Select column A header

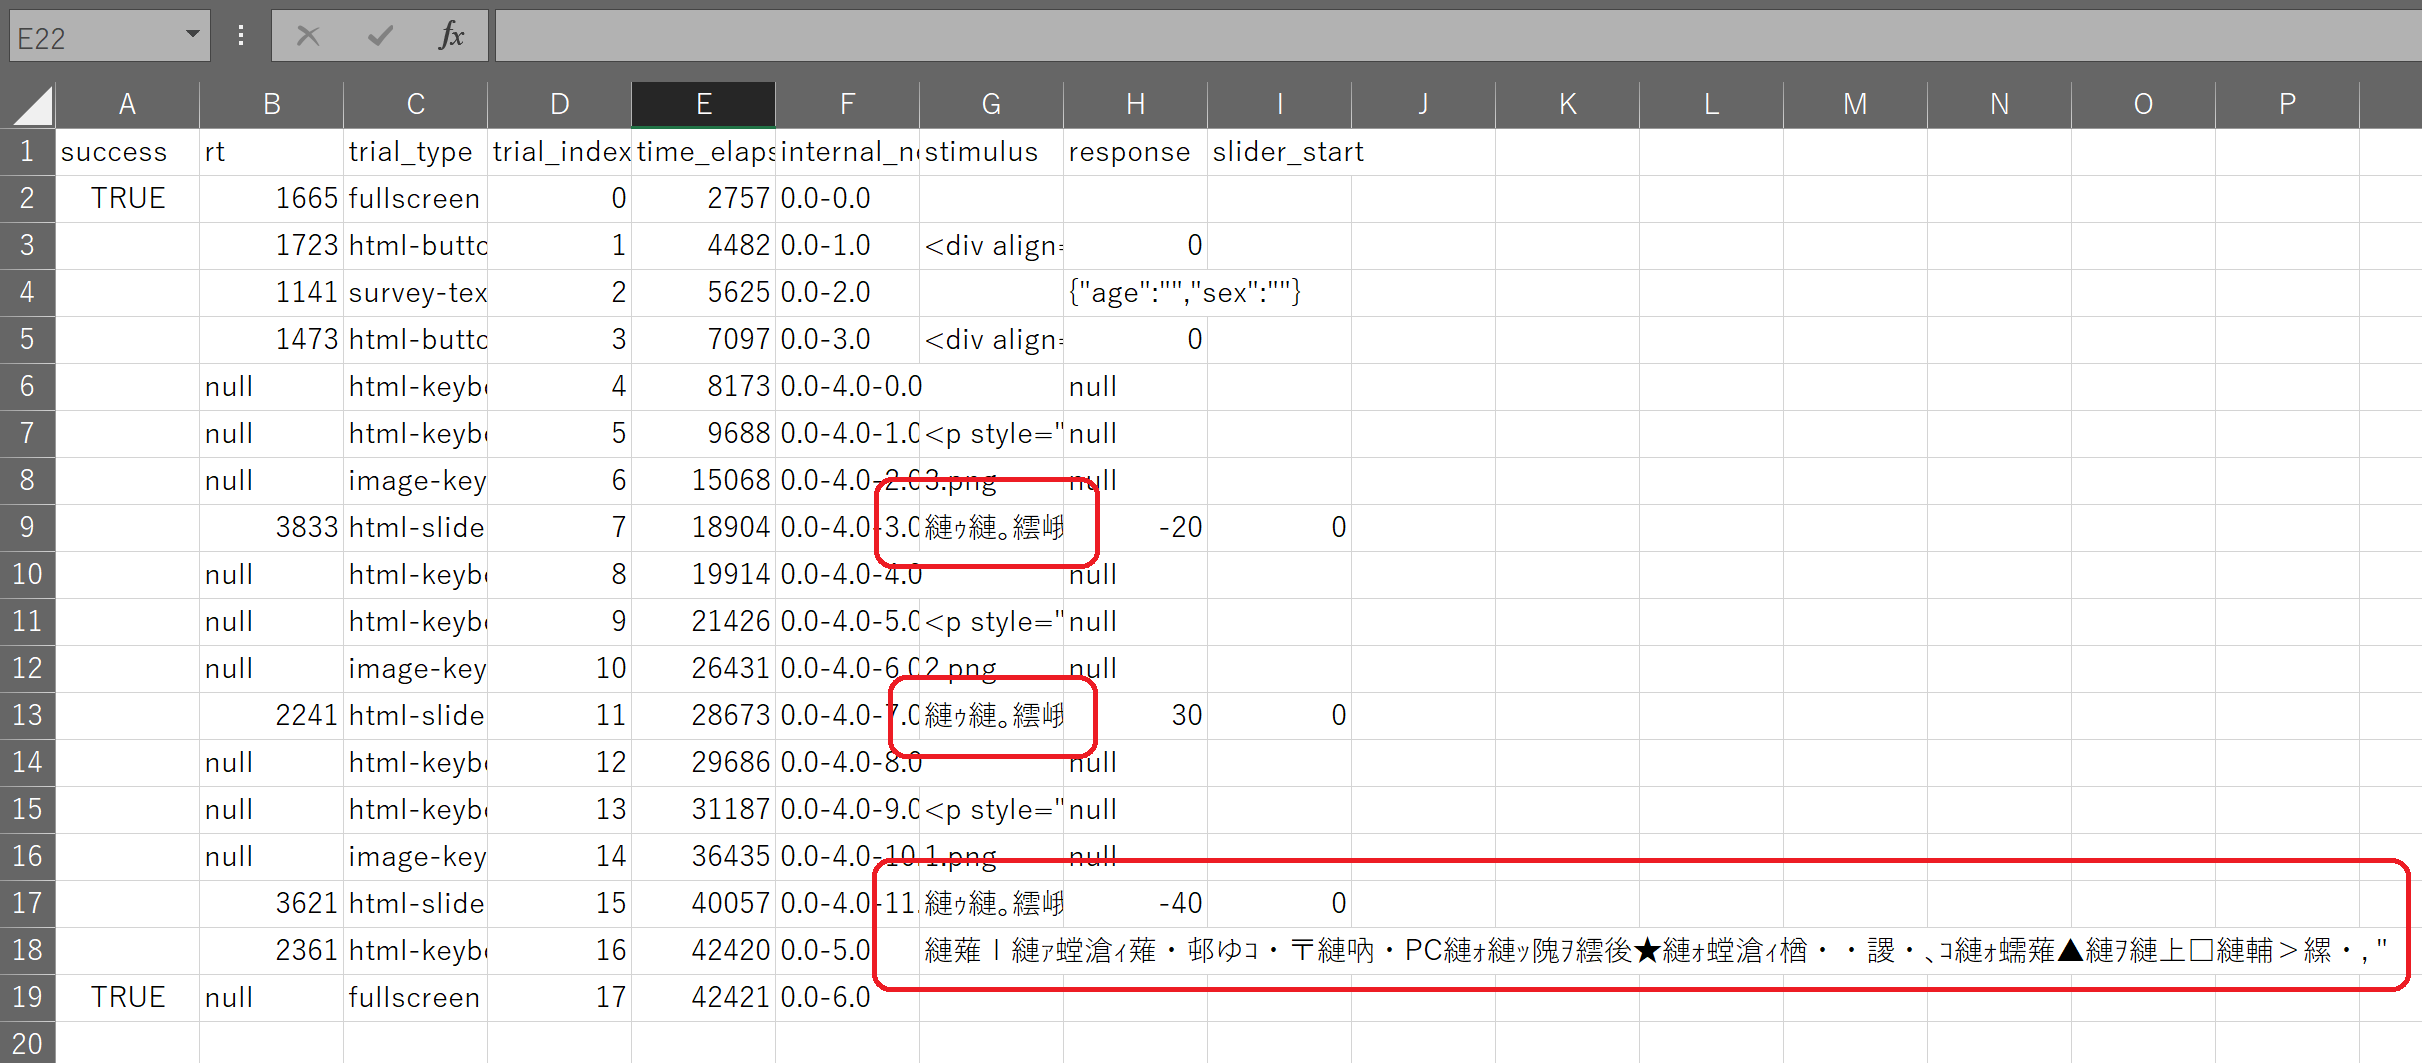click(x=127, y=103)
